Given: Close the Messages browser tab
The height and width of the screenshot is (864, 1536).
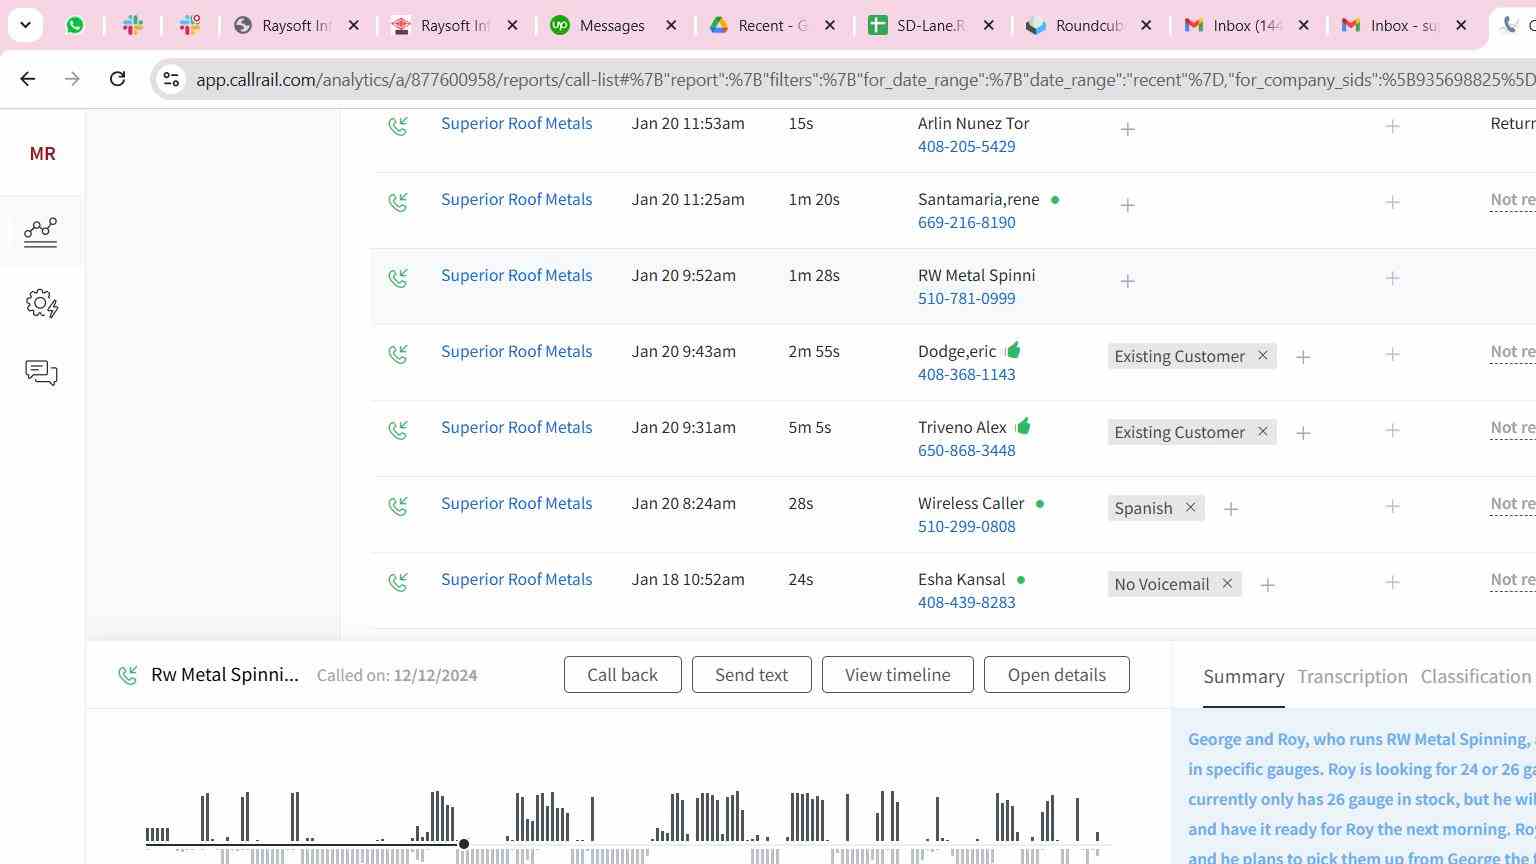Looking at the screenshot, I should click(x=672, y=25).
